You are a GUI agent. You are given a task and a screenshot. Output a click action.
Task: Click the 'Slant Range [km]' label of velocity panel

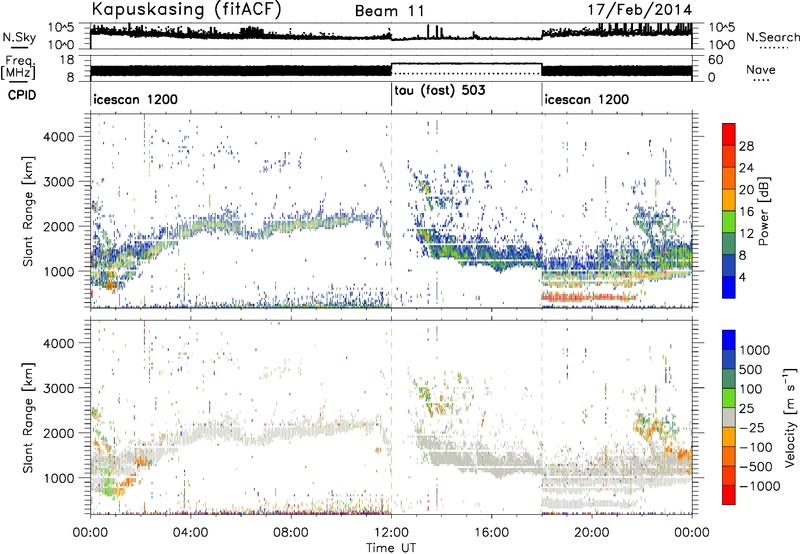tap(29, 417)
